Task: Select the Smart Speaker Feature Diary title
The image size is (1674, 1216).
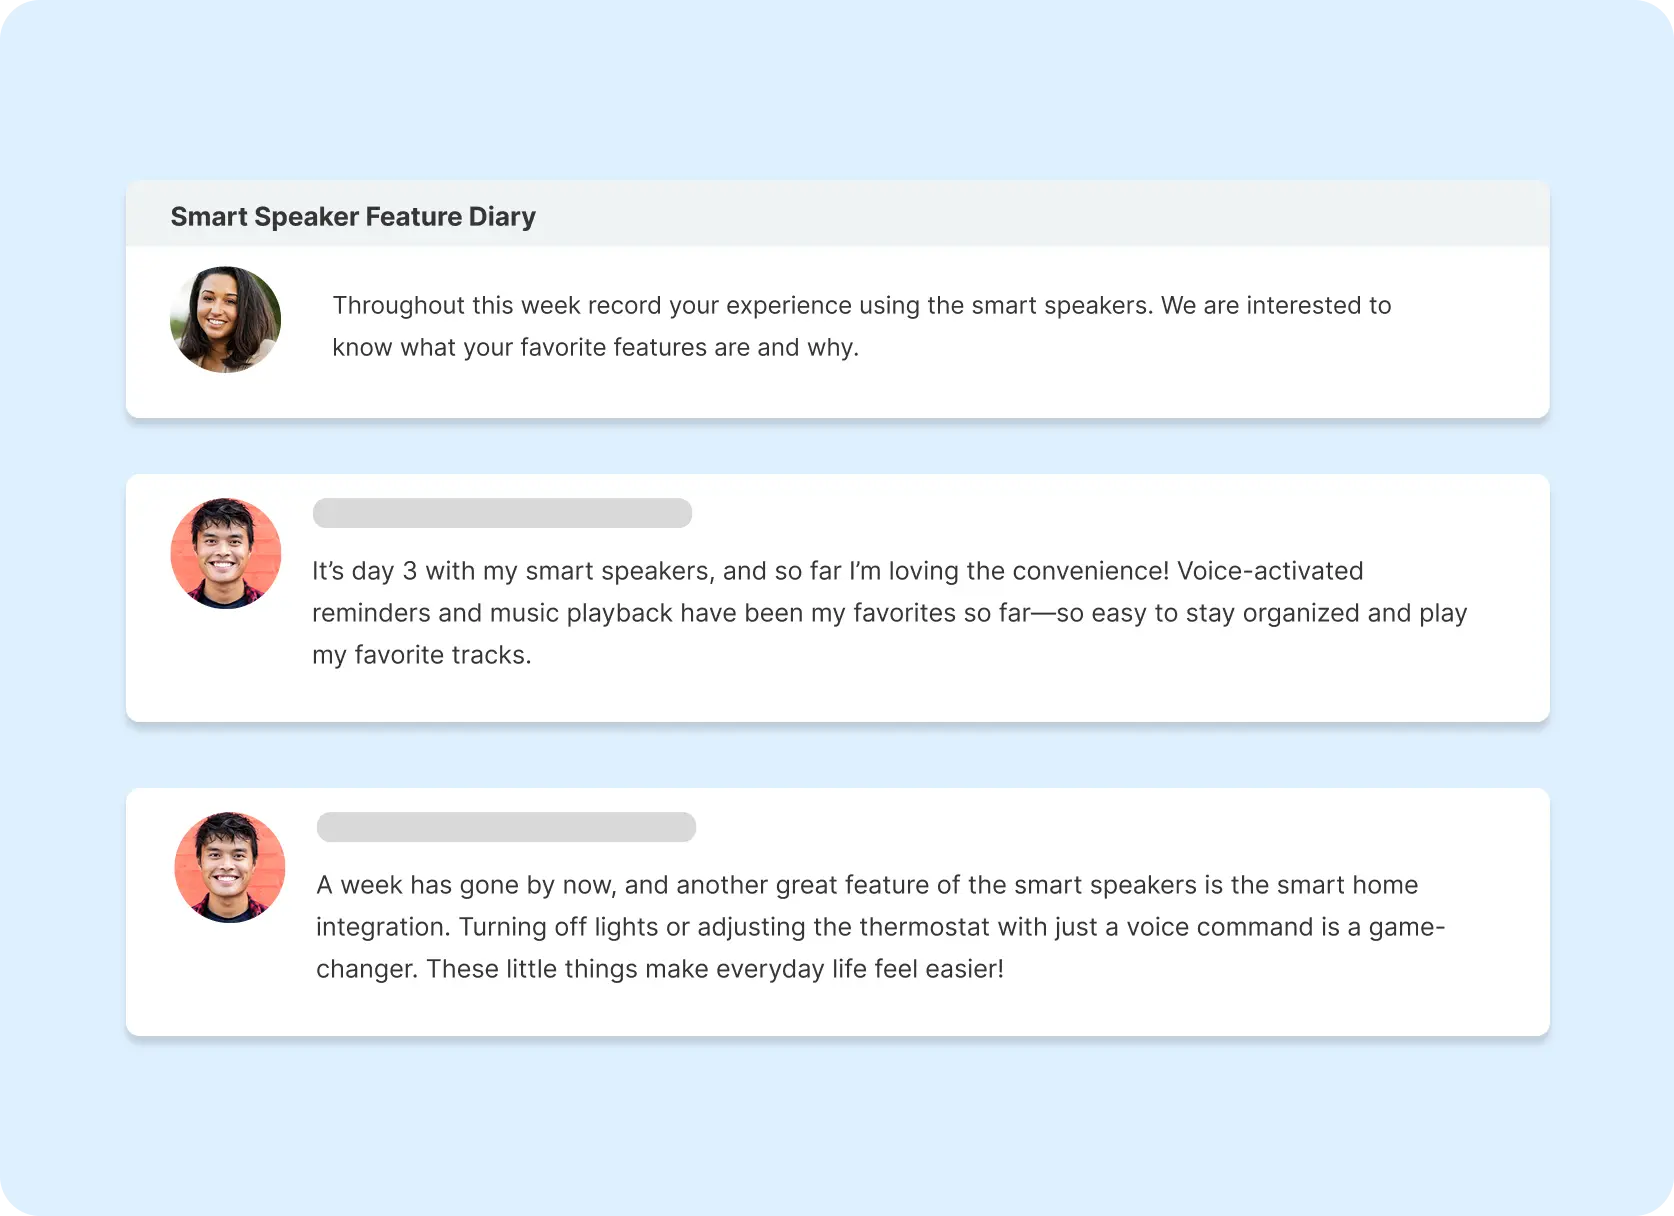Action: coord(353,216)
